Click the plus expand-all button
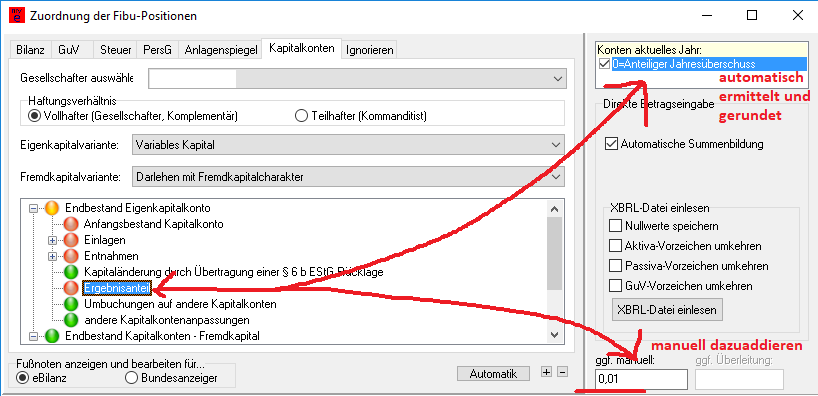 [x=546, y=372]
